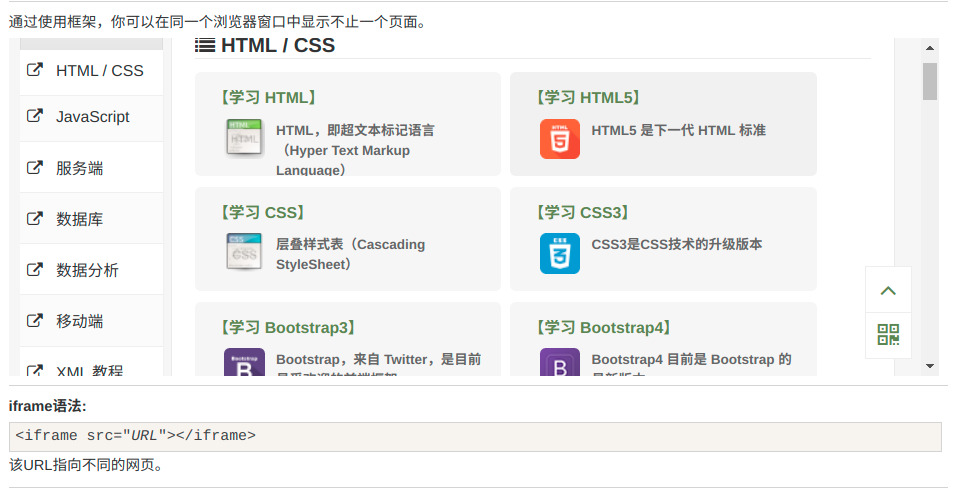Open the 【学习 HTML】 link
This screenshot has height=490, width=956.
tap(268, 98)
